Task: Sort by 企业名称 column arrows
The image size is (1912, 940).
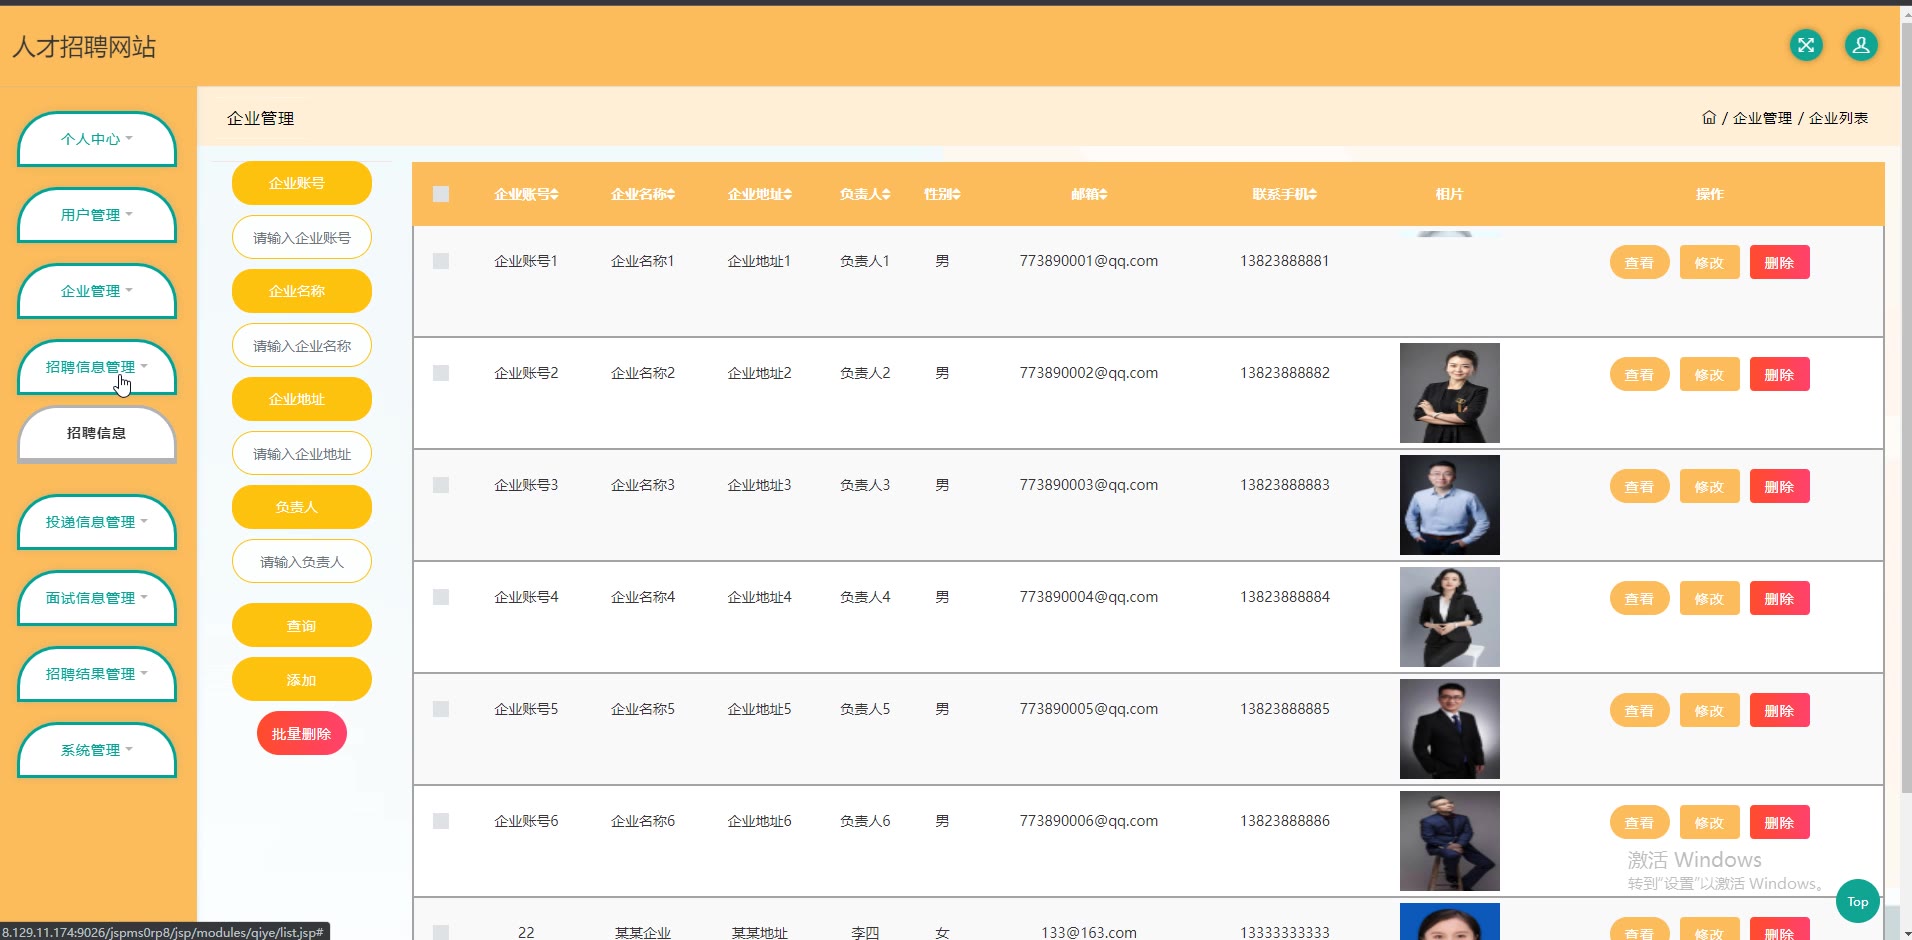Action: point(671,194)
